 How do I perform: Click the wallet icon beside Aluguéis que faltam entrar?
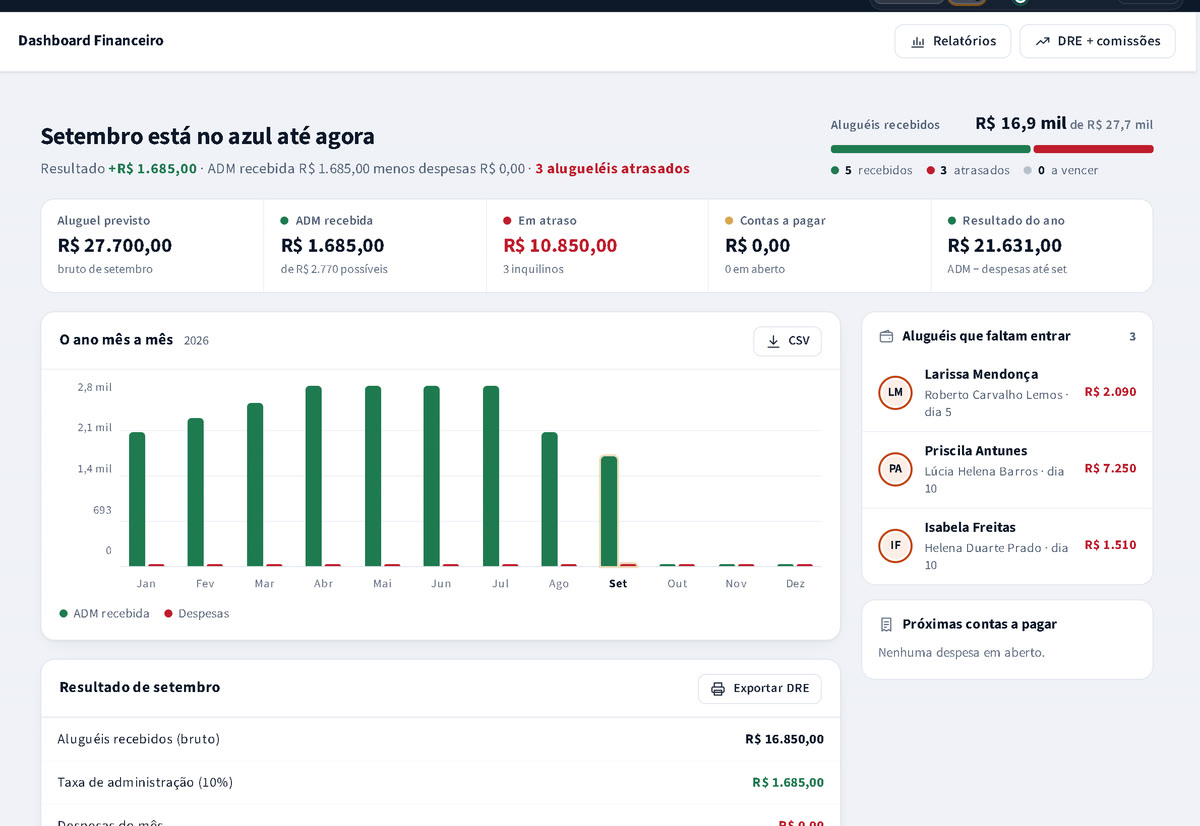886,337
